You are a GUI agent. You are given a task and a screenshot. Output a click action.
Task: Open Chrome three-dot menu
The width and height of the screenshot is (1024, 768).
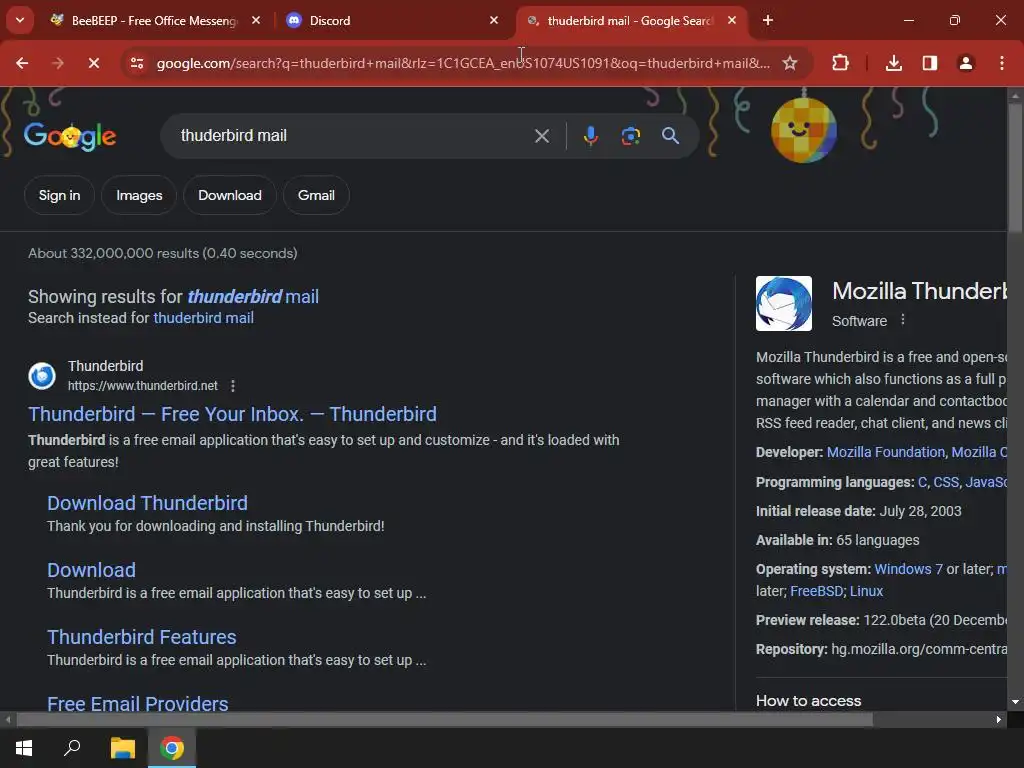[x=1002, y=63]
